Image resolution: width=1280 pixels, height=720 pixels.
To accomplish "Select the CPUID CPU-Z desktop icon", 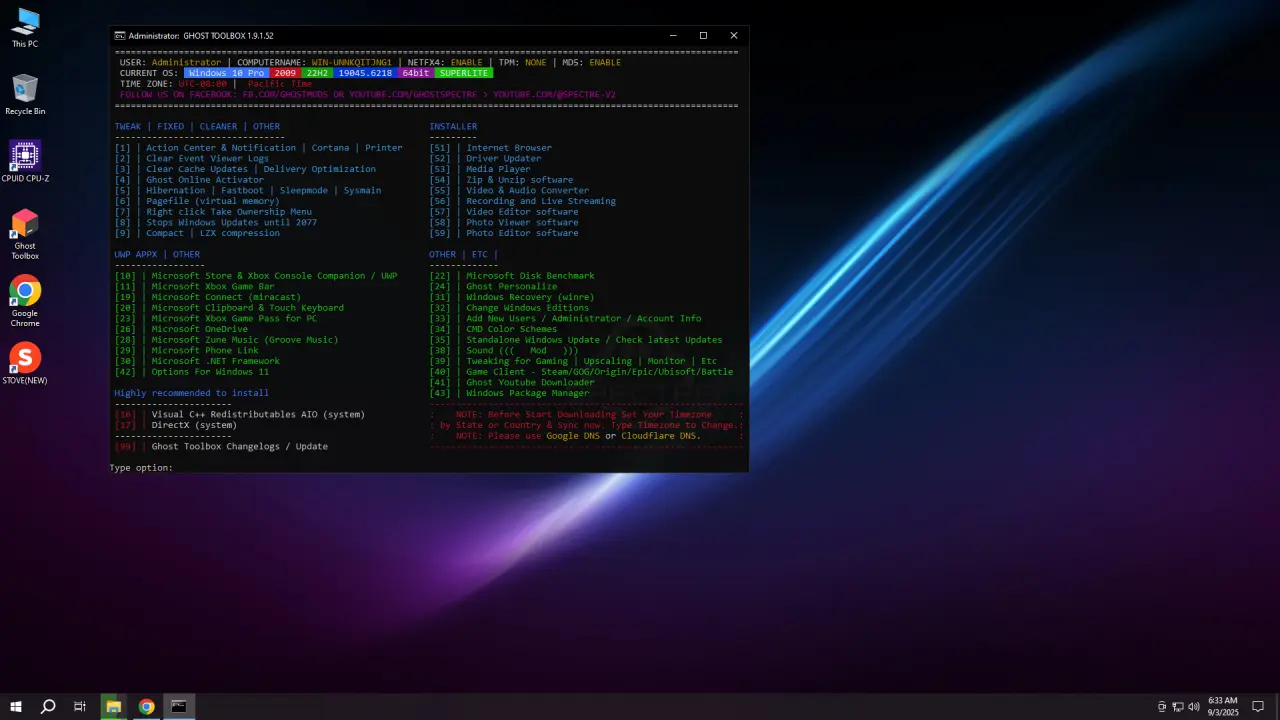I will [25, 162].
